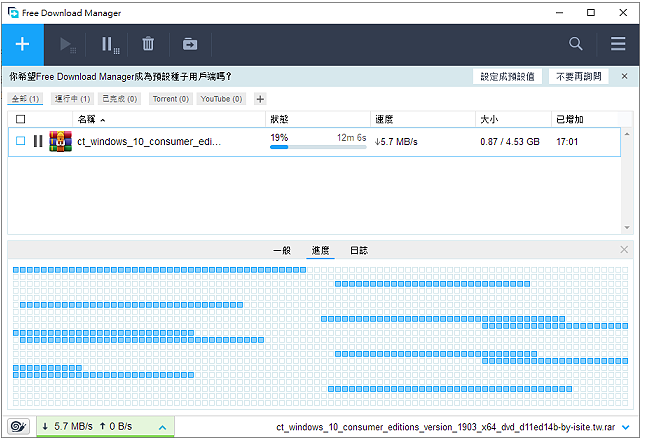
Task: Switch to 日誌 details tab
Action: [359, 250]
